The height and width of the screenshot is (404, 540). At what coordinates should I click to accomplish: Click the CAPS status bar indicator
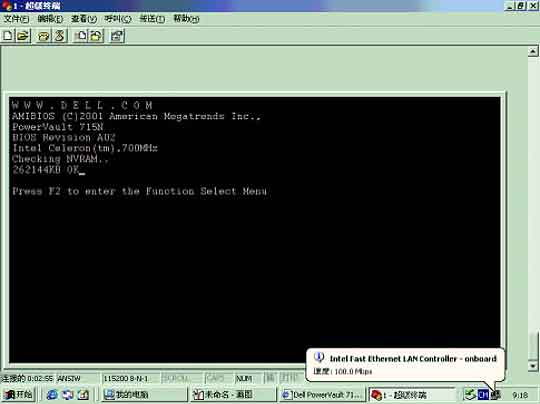click(218, 379)
